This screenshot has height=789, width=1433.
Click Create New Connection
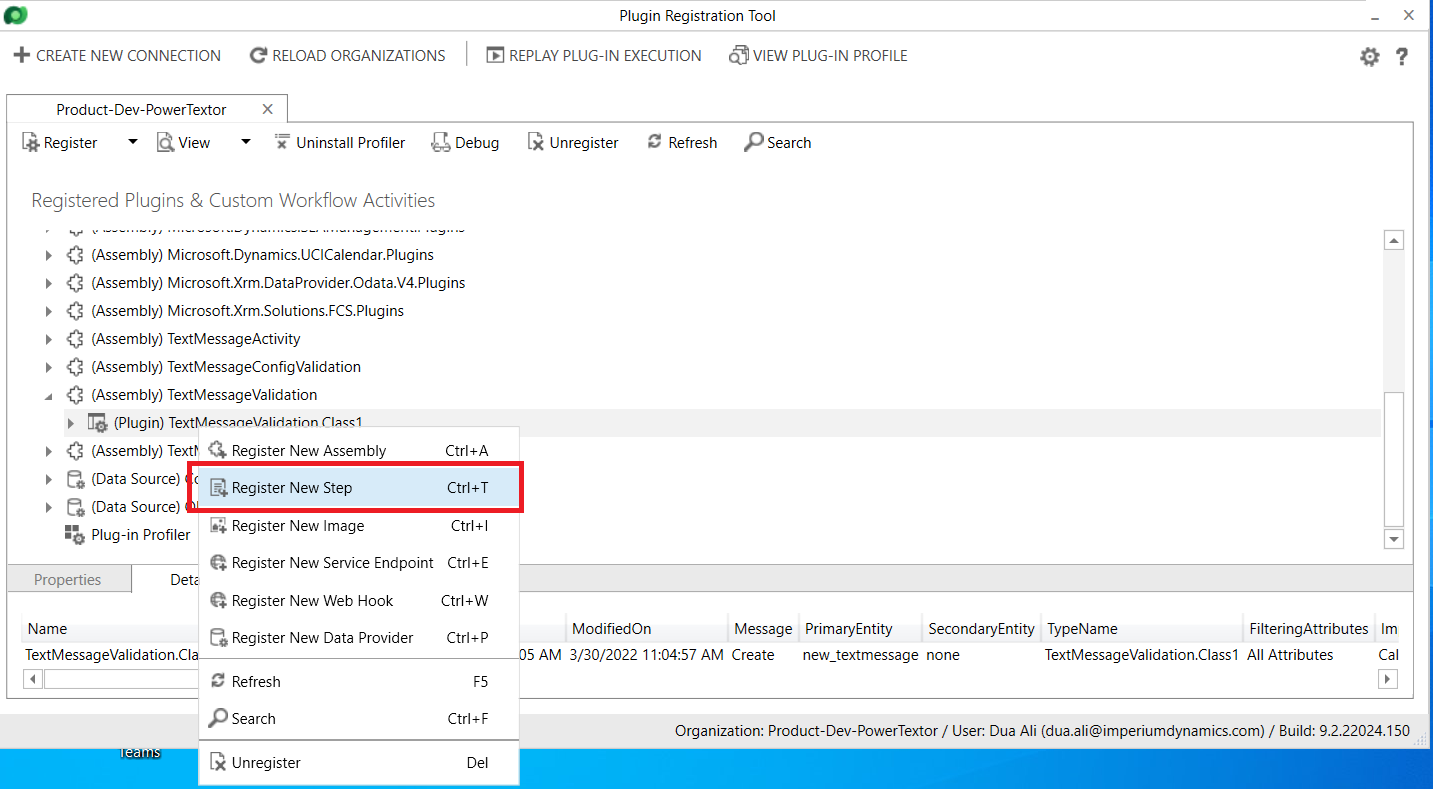point(117,56)
